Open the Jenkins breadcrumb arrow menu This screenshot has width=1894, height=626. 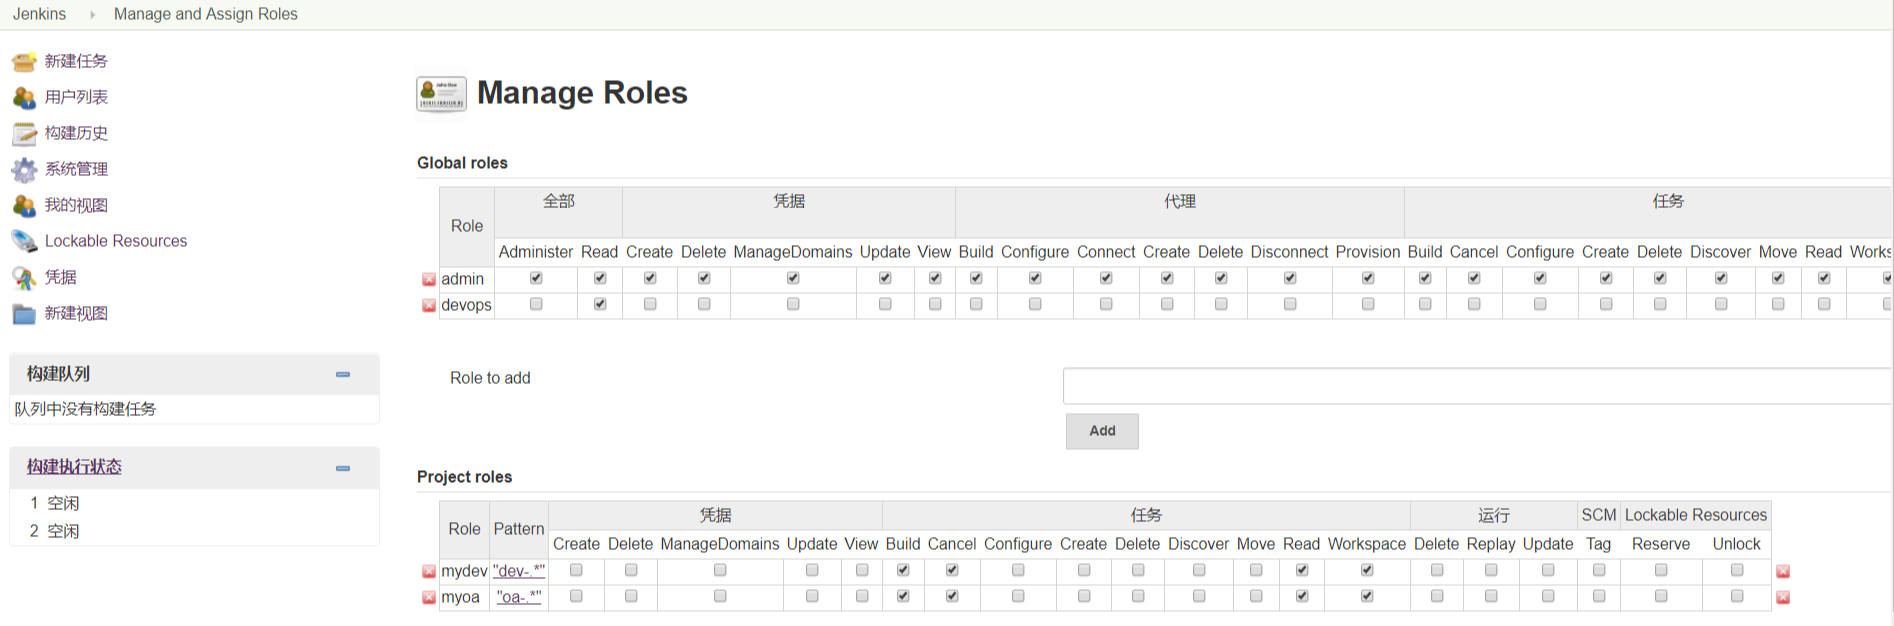coord(93,15)
